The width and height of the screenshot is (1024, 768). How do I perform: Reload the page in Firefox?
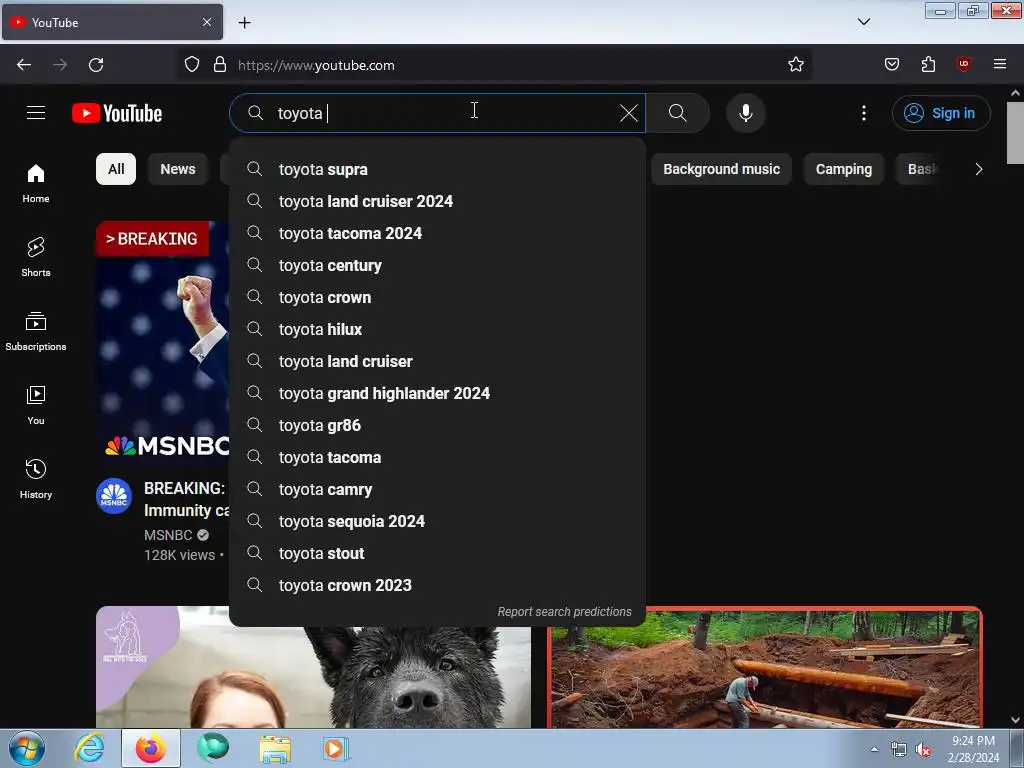tap(96, 65)
